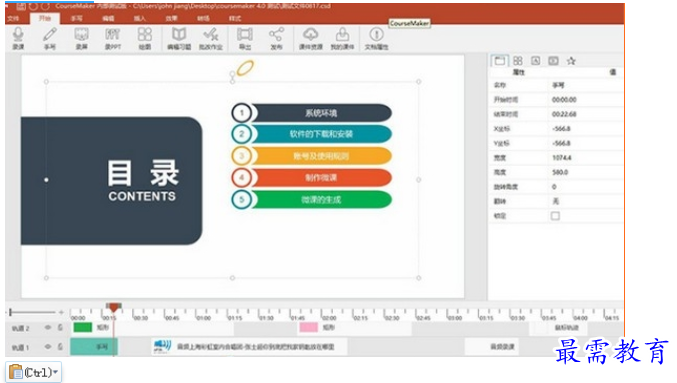Select the 鼠标轨迹 clip on timeline
The height and width of the screenshot is (383, 677).
pos(566,327)
